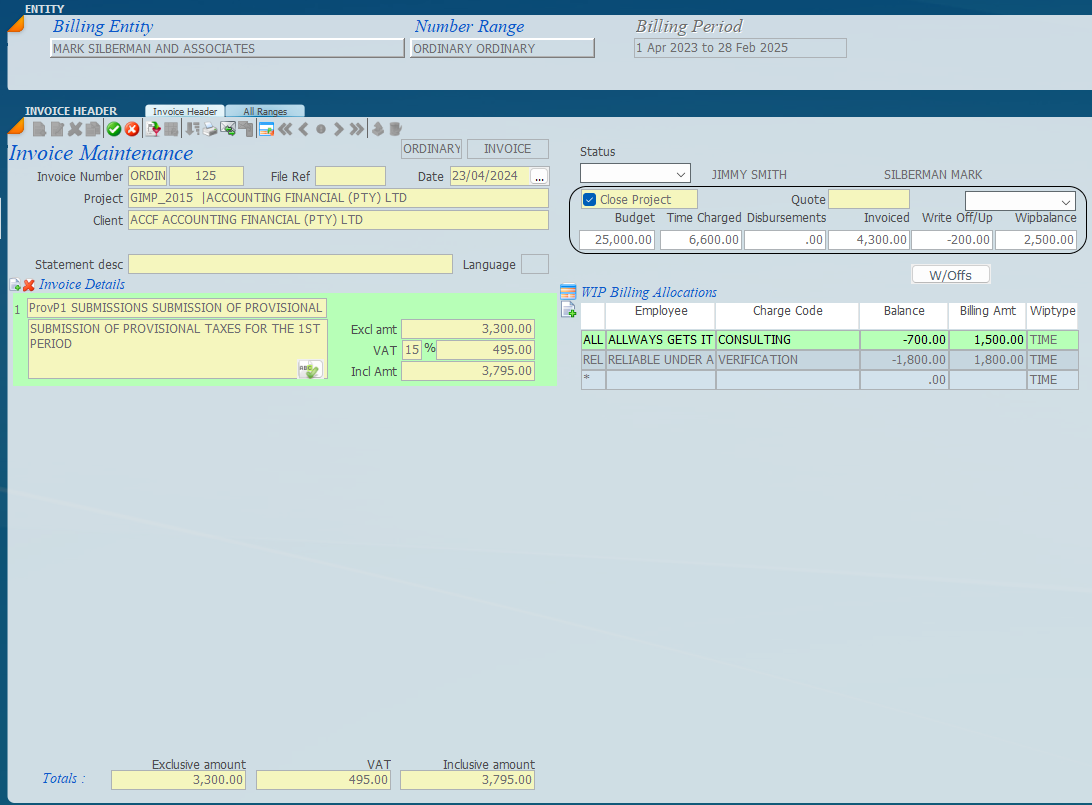Screen dimensions: 1092x805
Task: Switch to the All Ranges tab
Action: (x=265, y=112)
